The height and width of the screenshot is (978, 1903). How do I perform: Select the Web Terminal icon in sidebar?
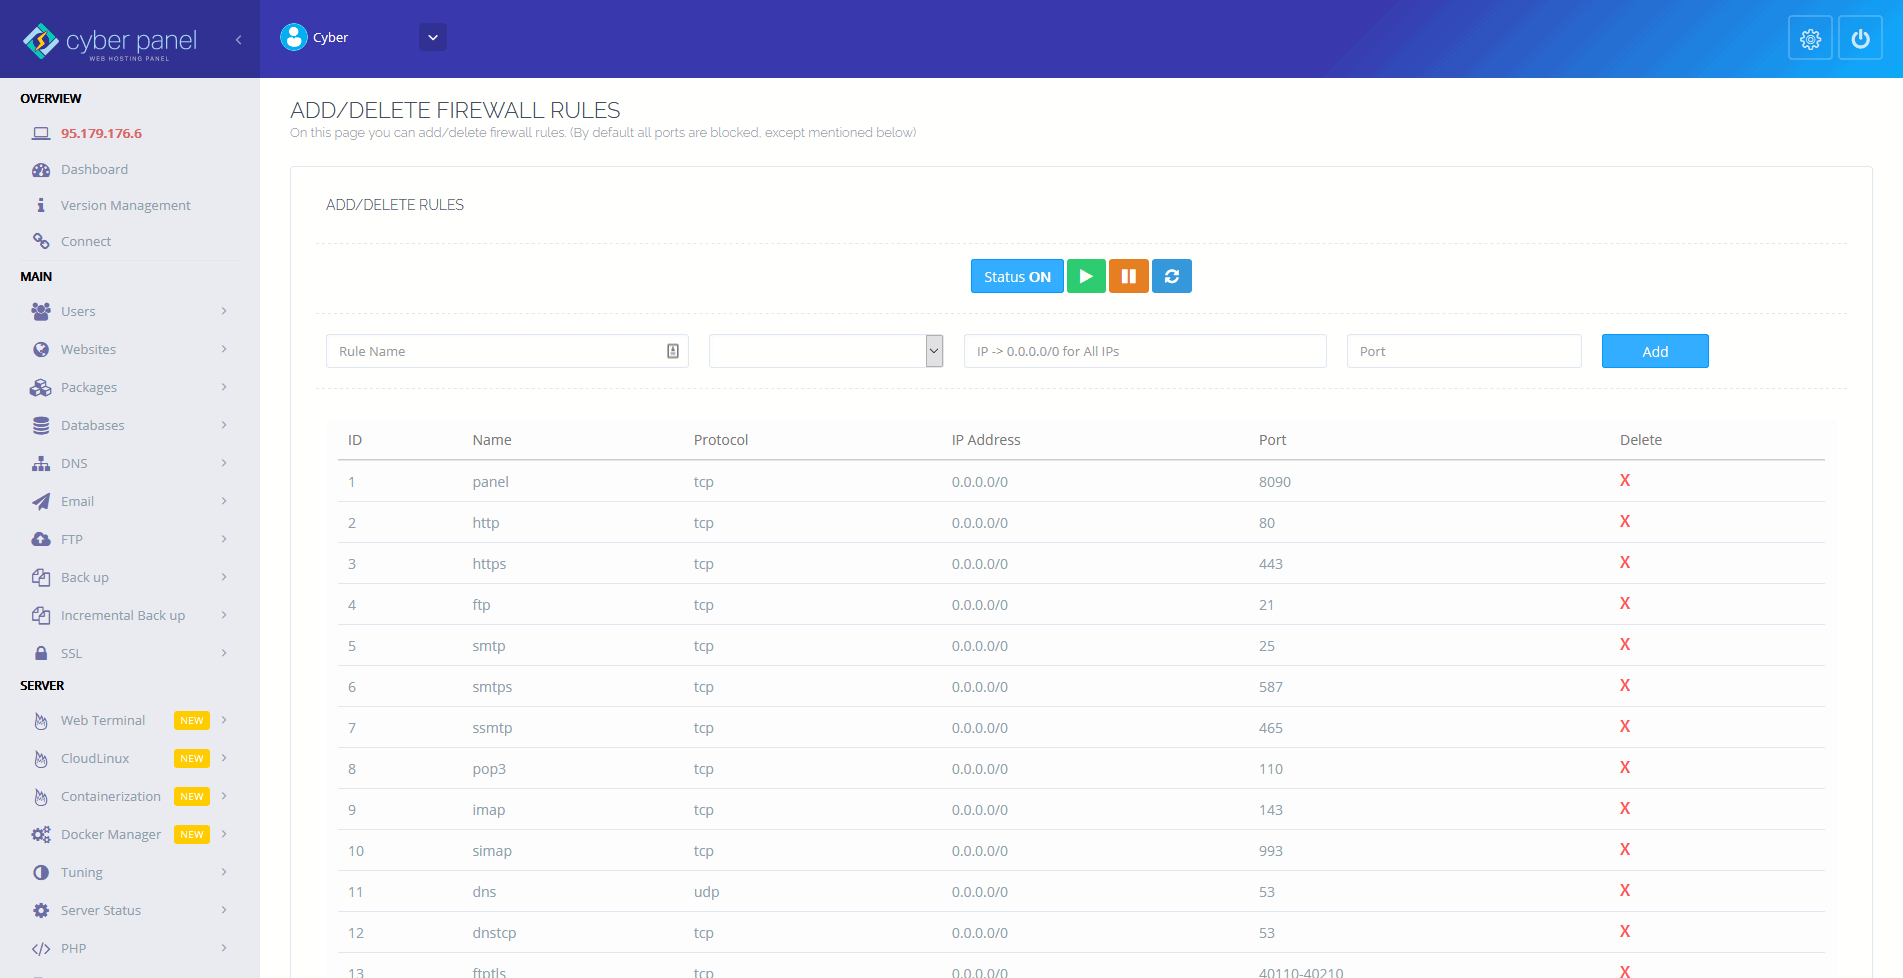[40, 720]
